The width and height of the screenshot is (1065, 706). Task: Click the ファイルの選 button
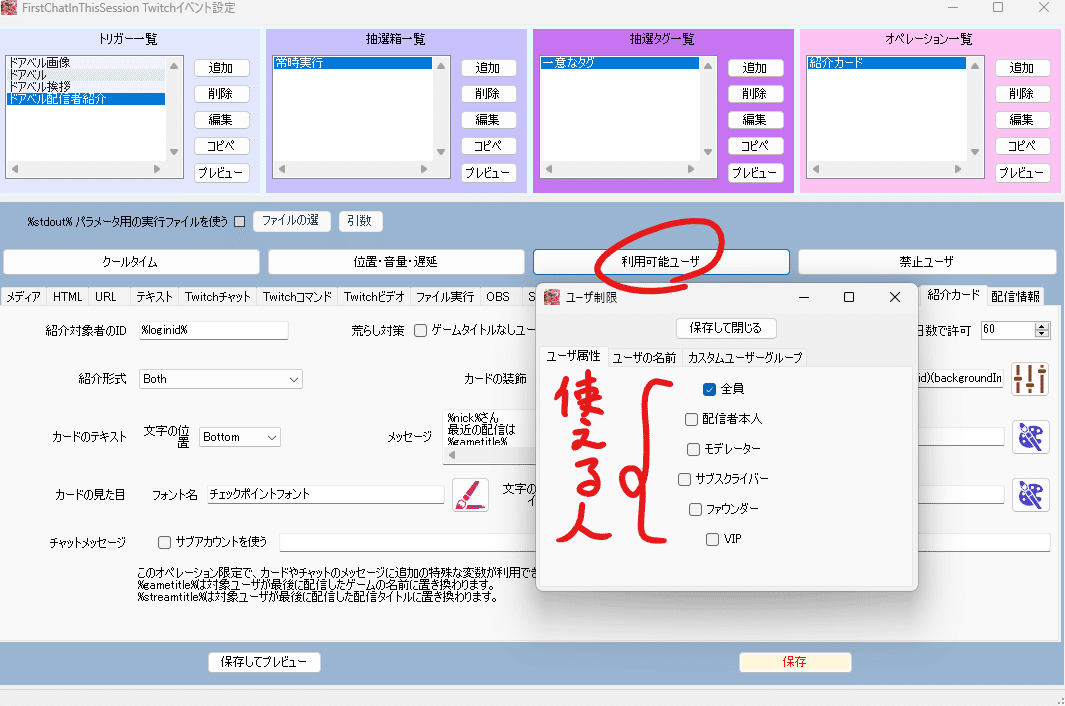coord(291,221)
